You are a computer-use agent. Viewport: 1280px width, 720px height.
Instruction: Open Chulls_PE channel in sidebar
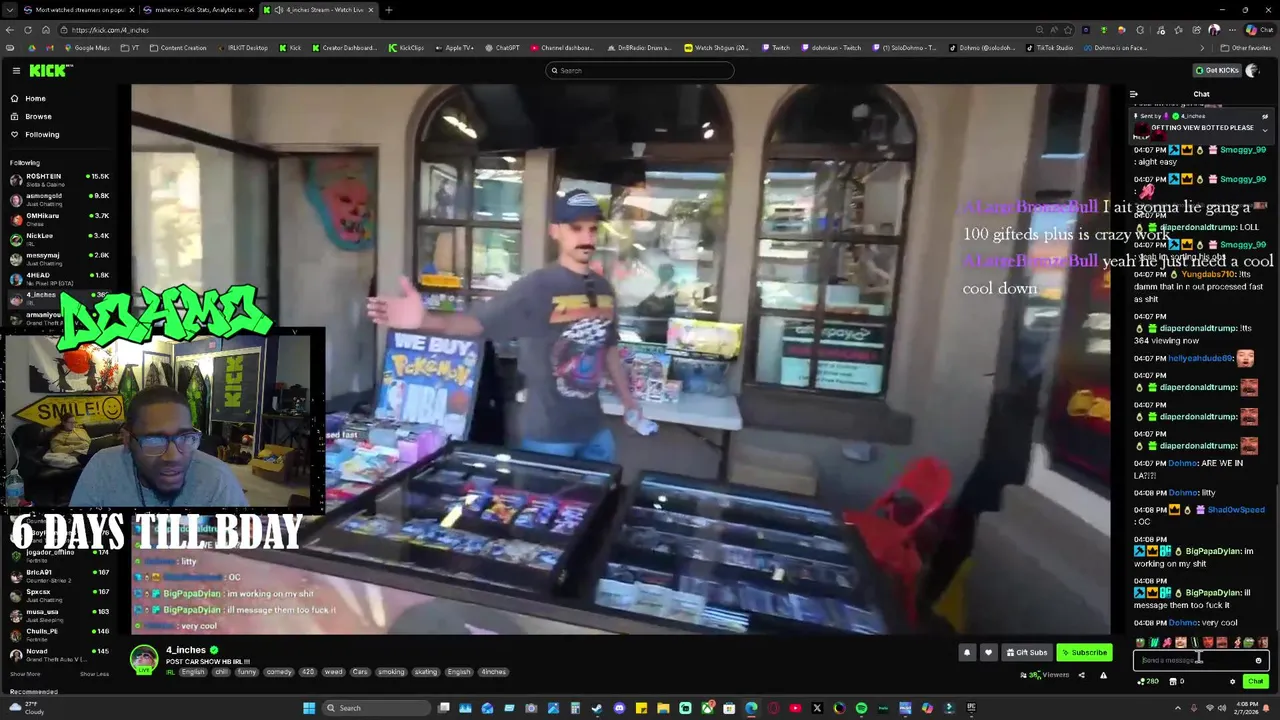click(60, 634)
